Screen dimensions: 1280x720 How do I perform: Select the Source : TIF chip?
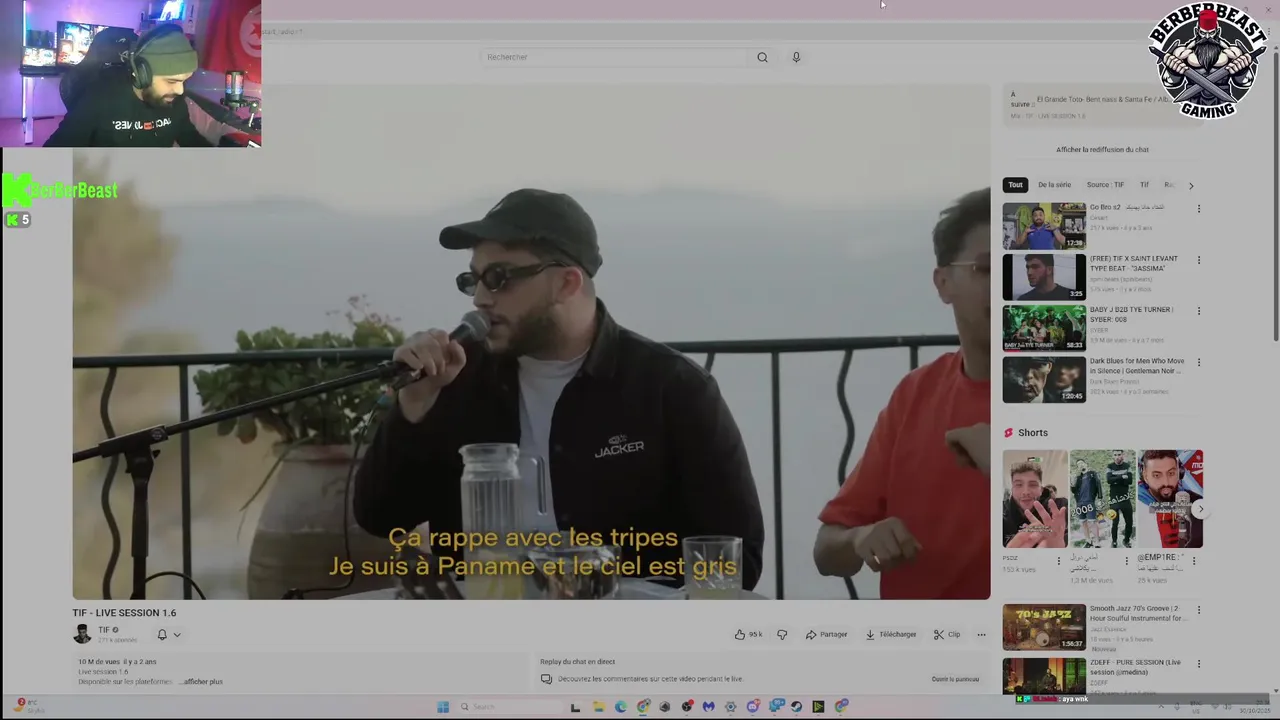pos(1105,185)
